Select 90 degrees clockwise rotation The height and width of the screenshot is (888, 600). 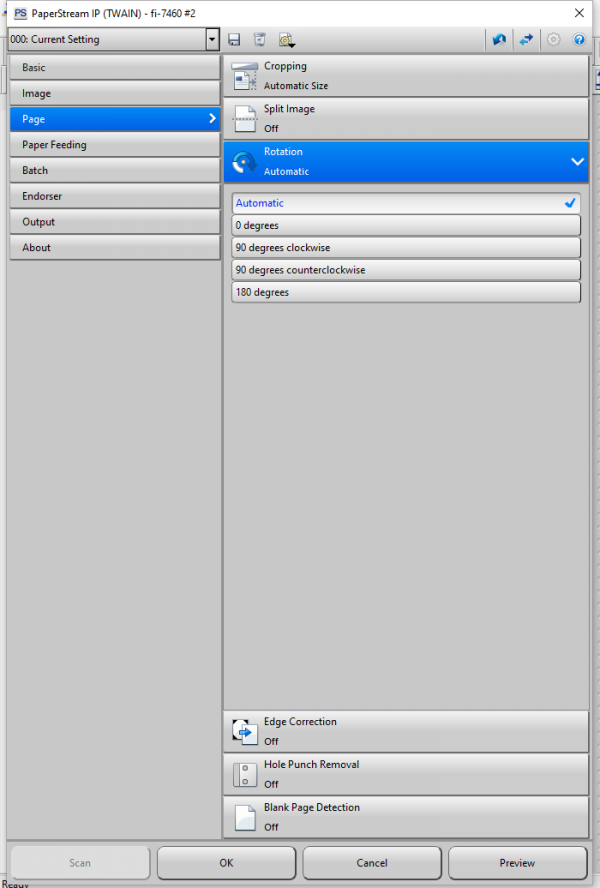405,248
